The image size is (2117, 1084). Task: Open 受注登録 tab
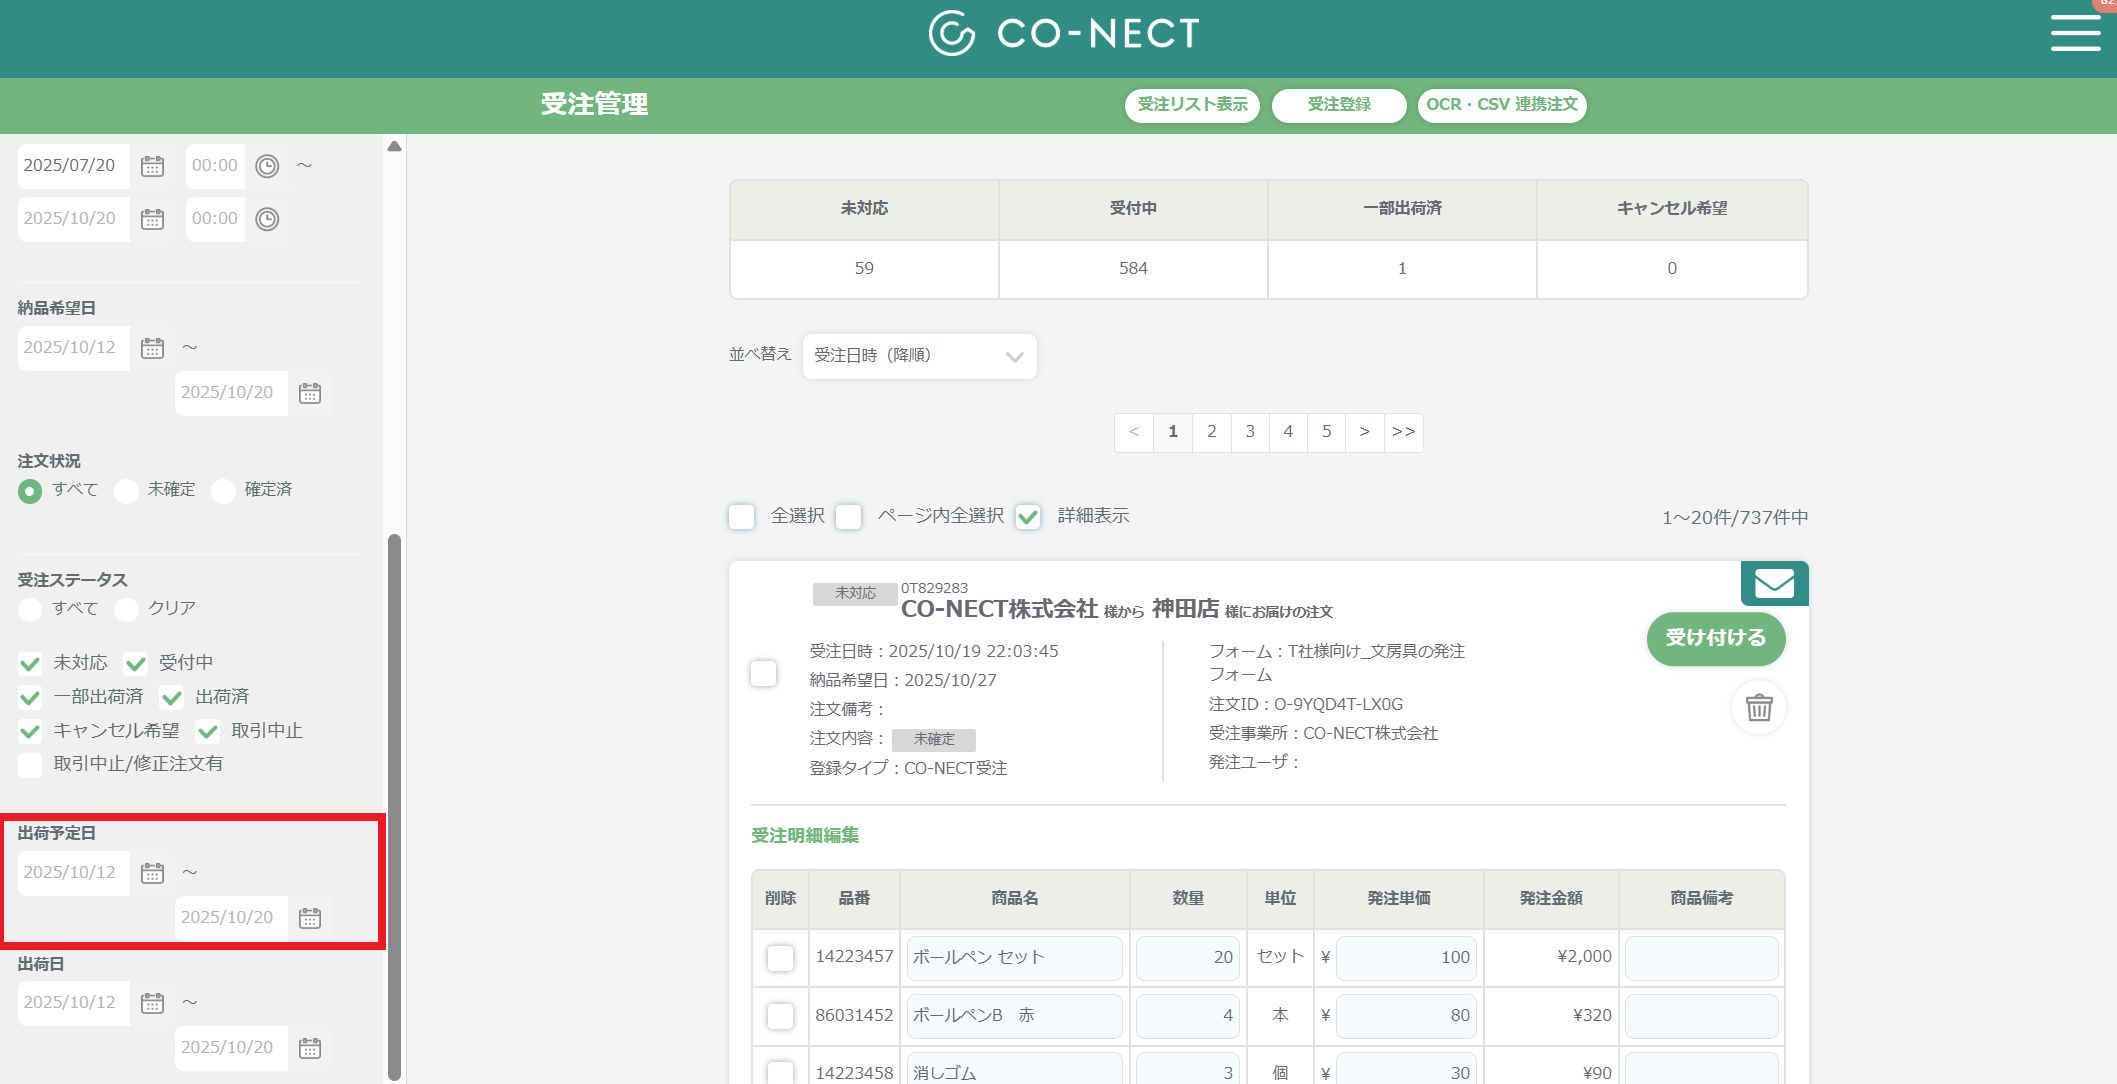[x=1339, y=105]
